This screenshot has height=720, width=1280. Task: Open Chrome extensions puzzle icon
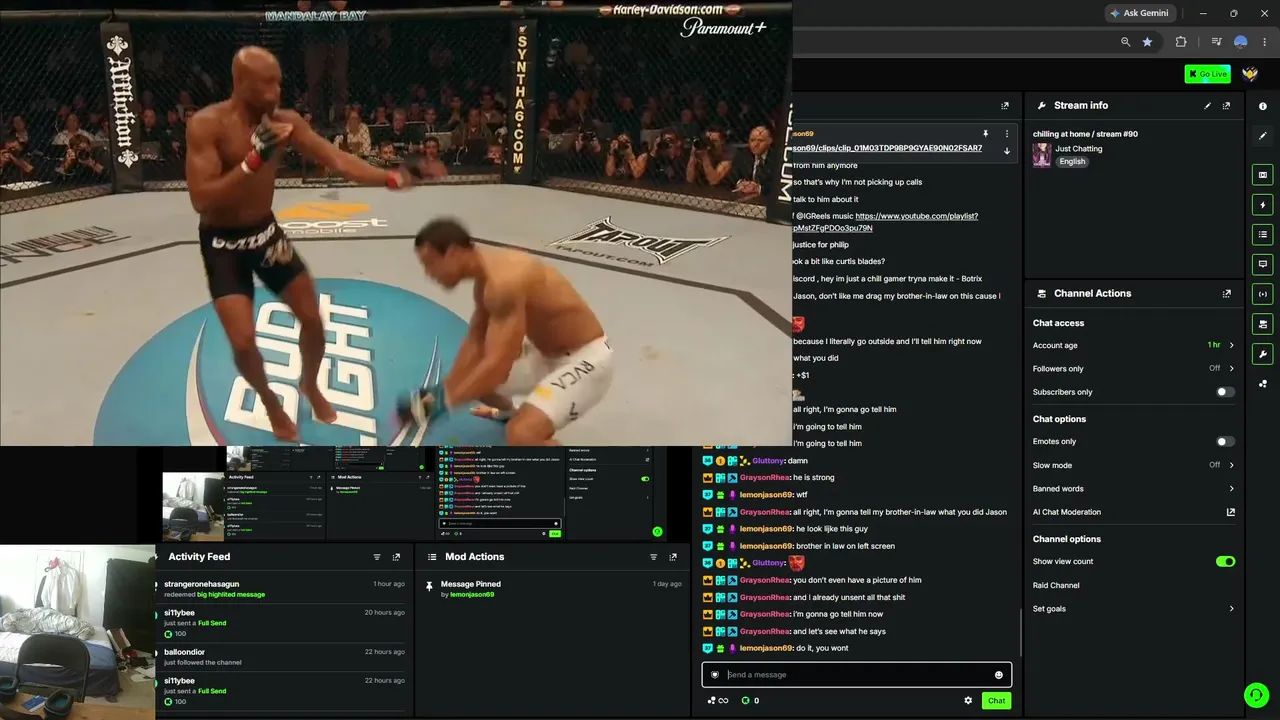(1181, 42)
